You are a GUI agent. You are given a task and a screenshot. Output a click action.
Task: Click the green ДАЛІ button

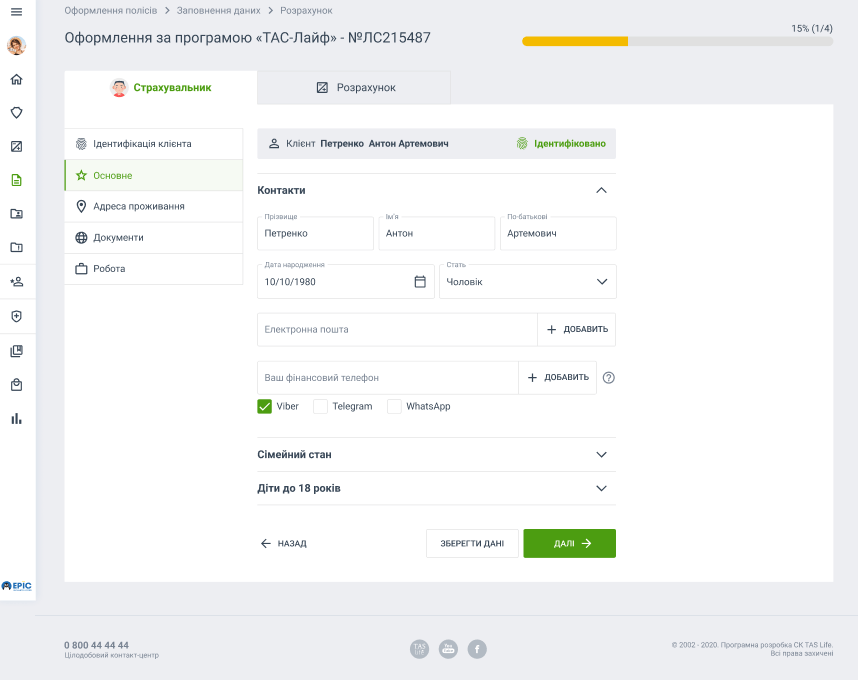pos(569,543)
